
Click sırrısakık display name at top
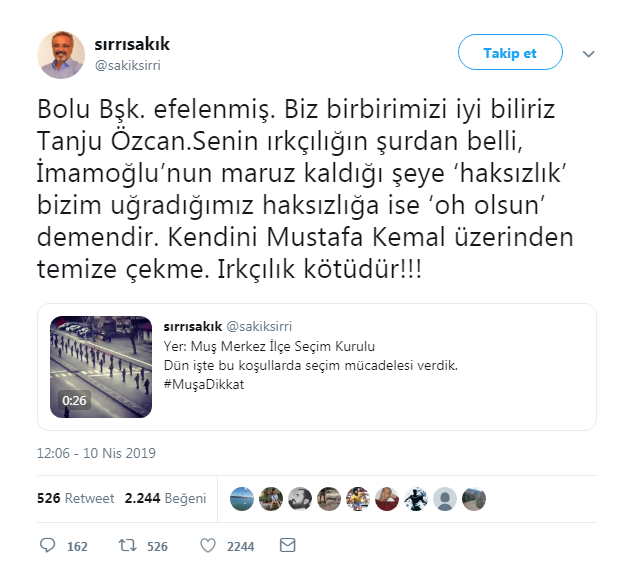click(x=132, y=44)
